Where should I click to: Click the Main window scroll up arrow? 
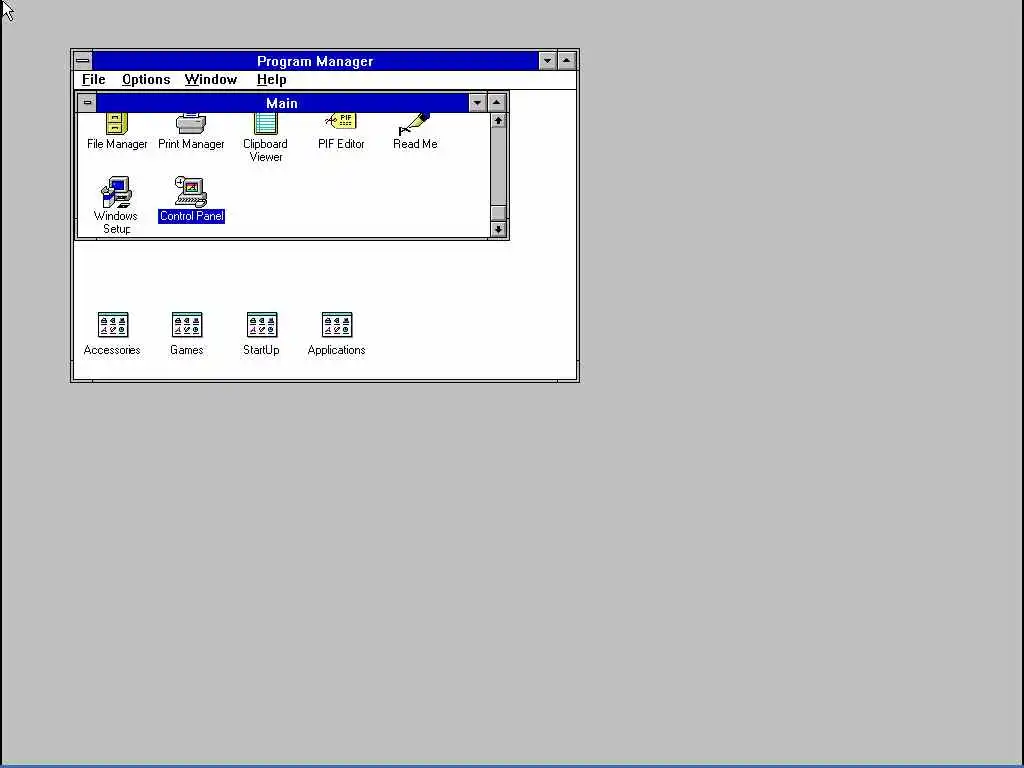click(x=498, y=121)
